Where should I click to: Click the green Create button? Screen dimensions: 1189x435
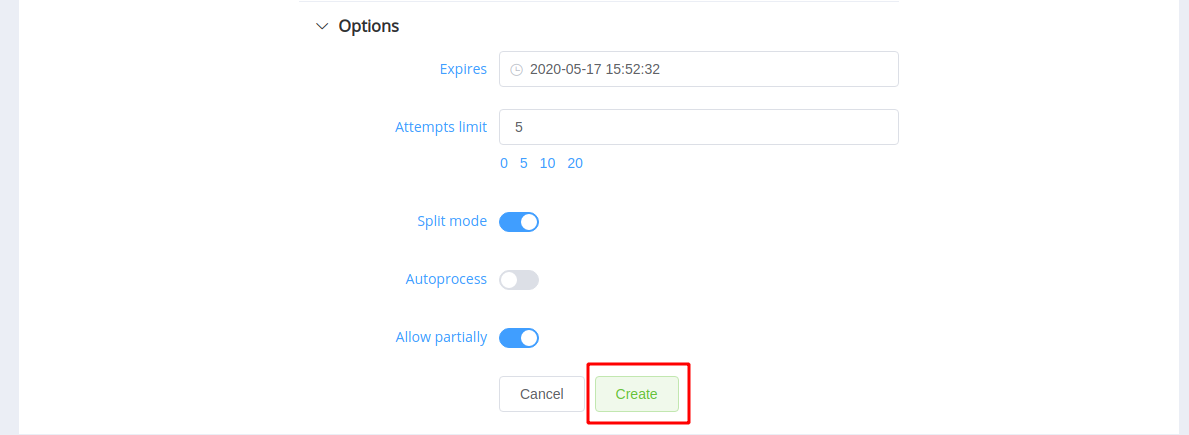[637, 394]
